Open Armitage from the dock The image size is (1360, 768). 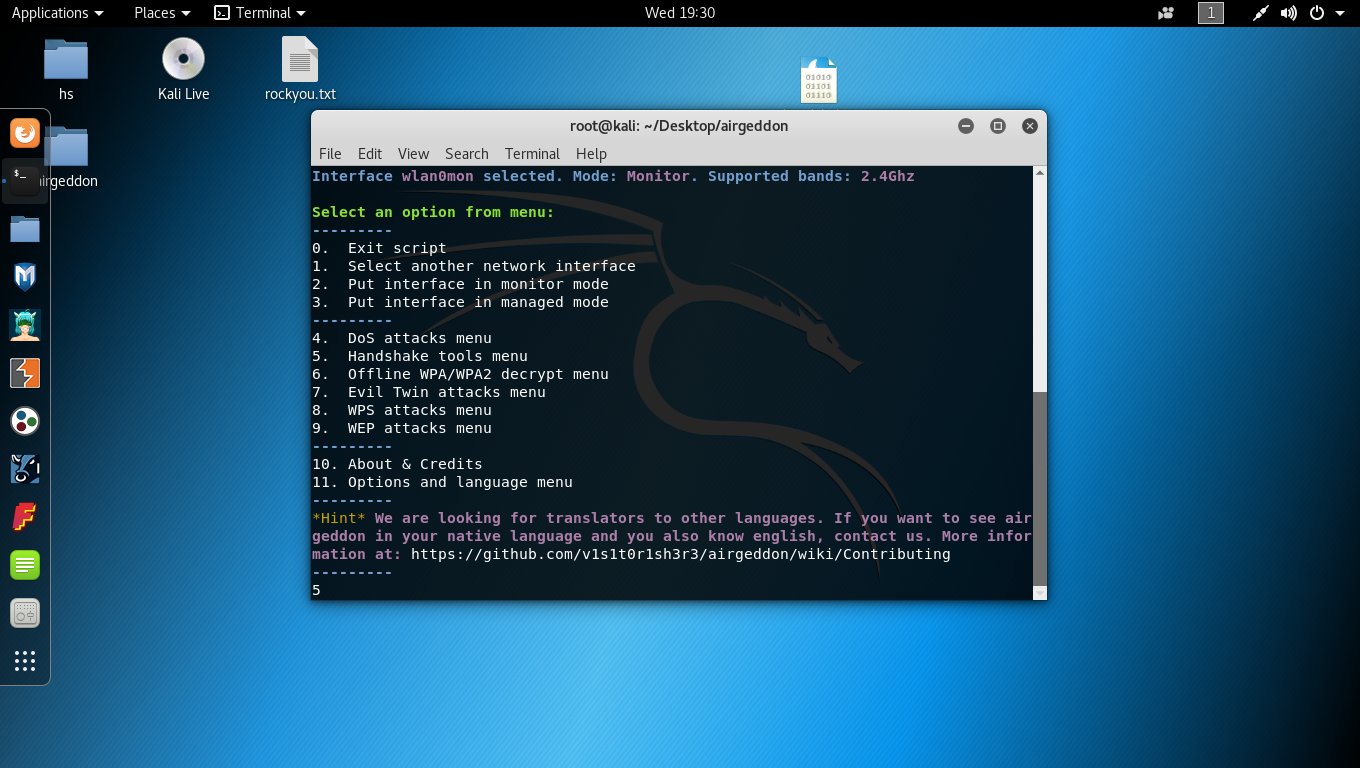(x=25, y=325)
